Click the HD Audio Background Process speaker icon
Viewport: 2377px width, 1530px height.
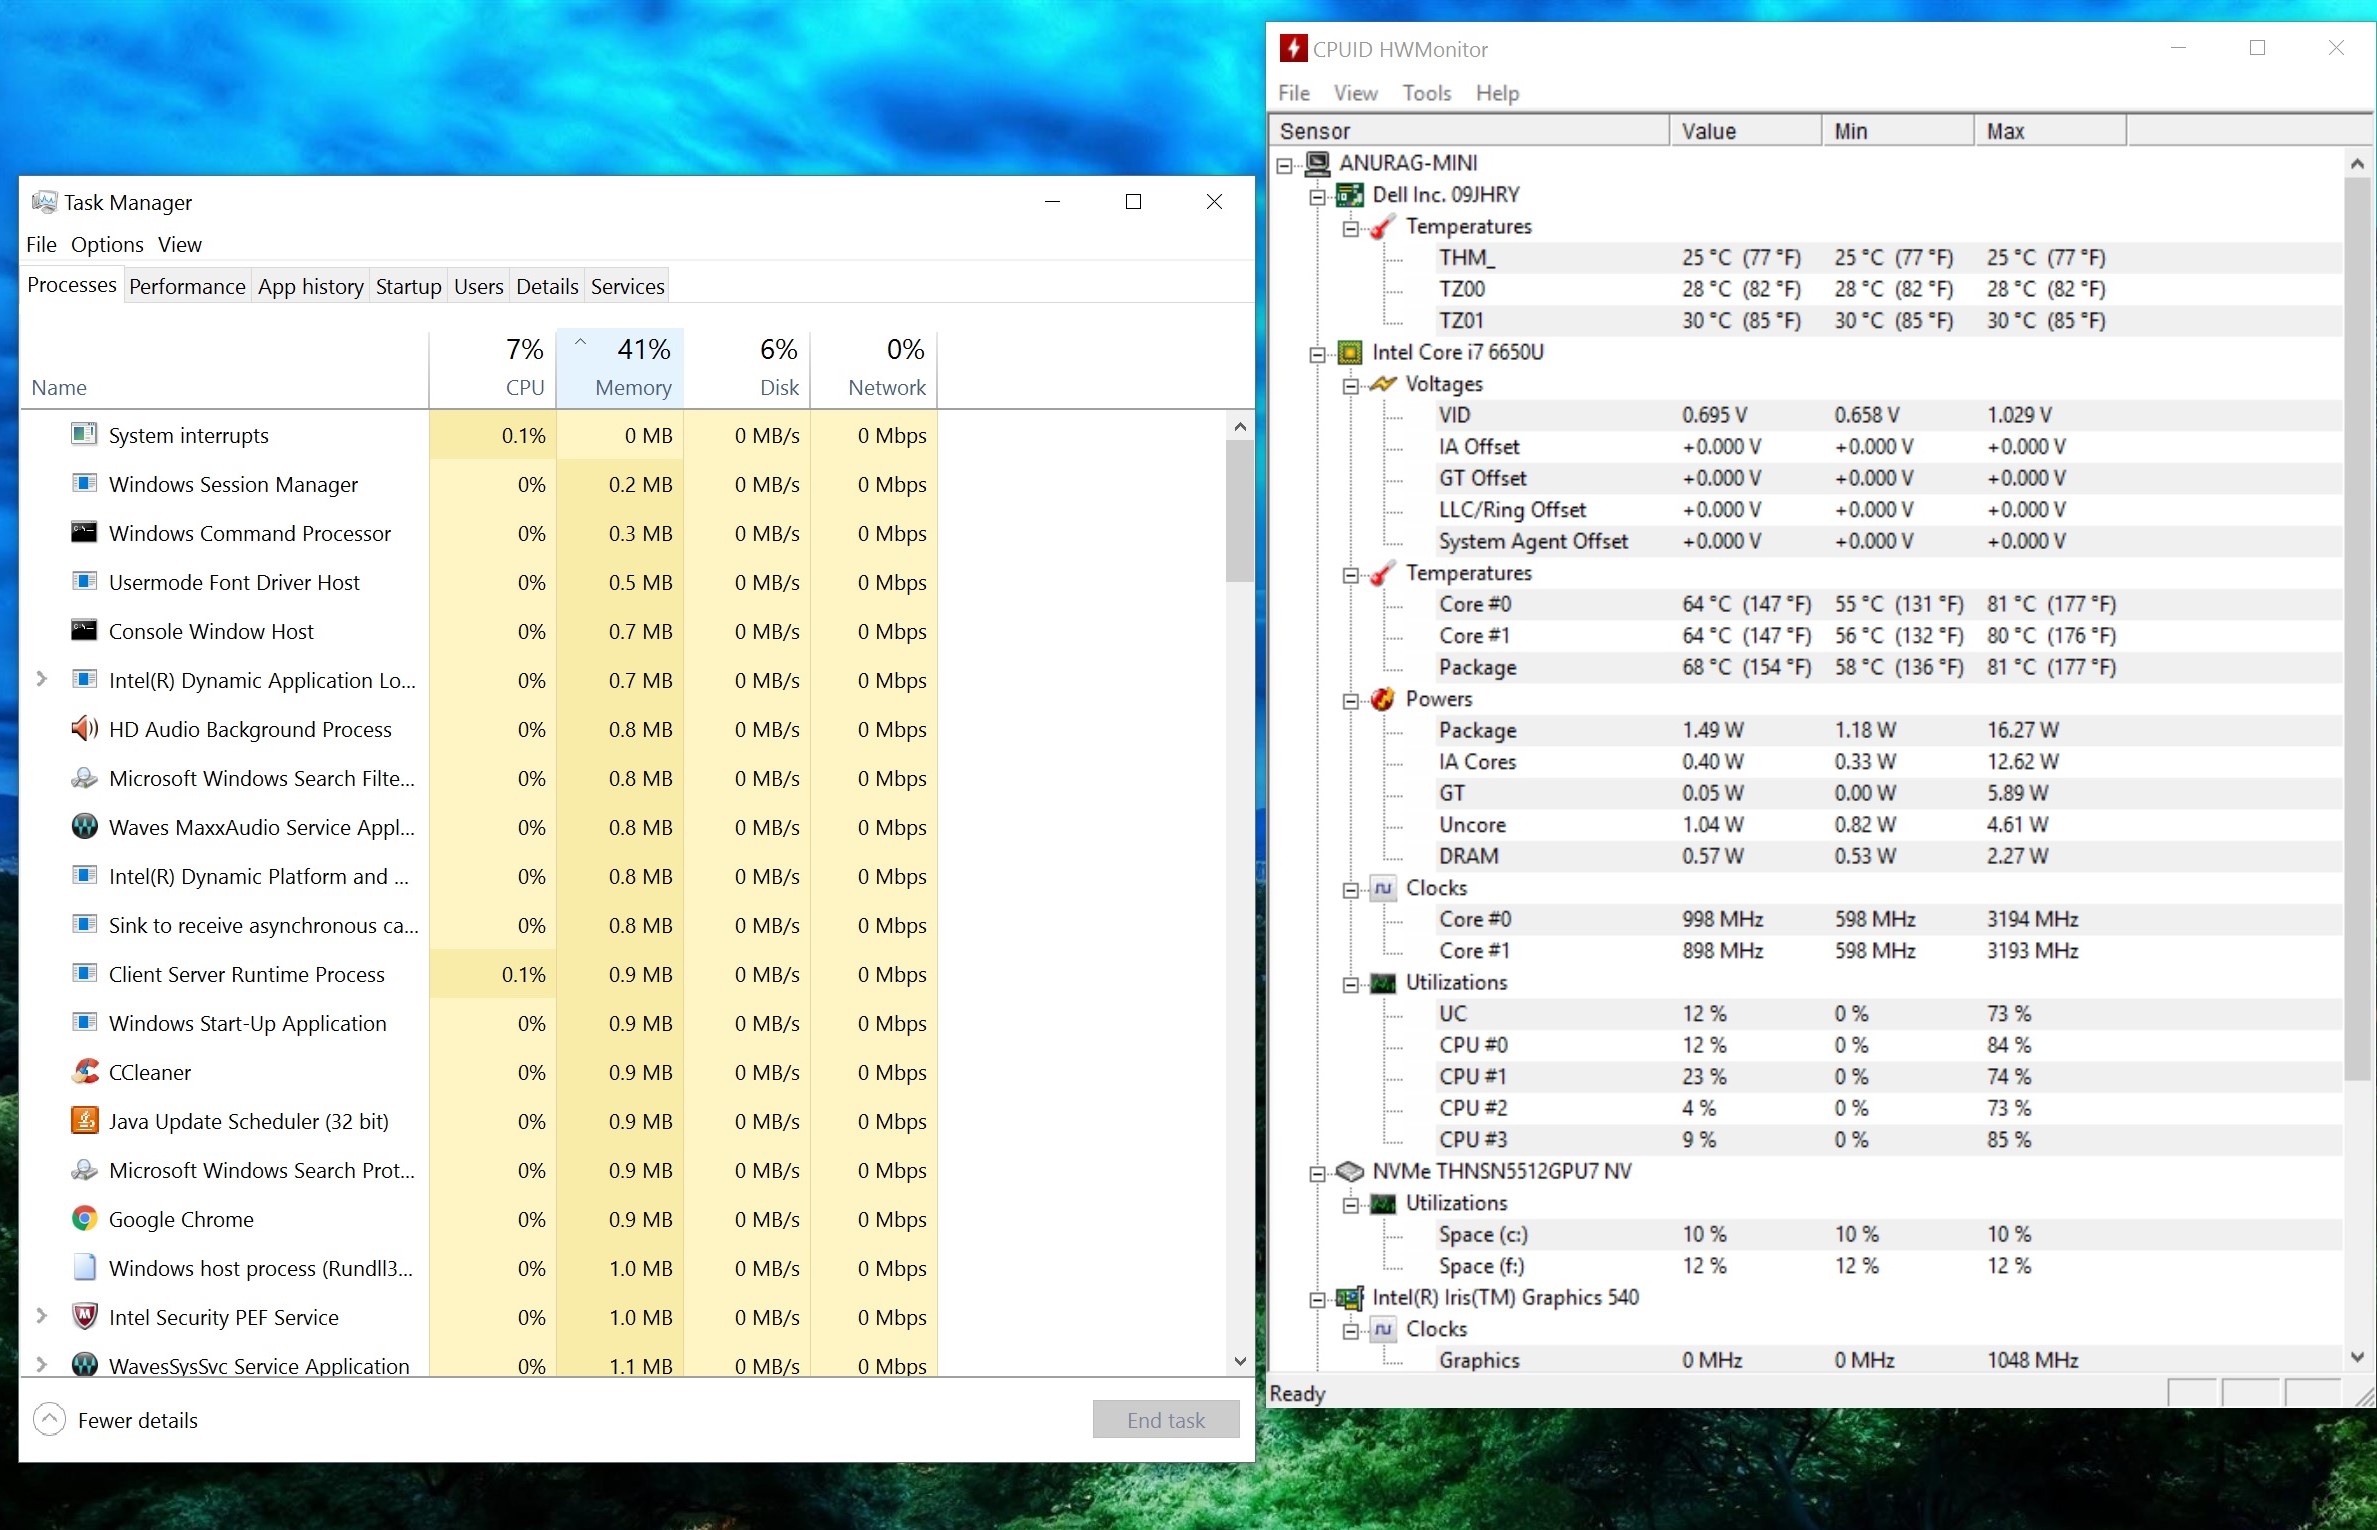click(85, 729)
